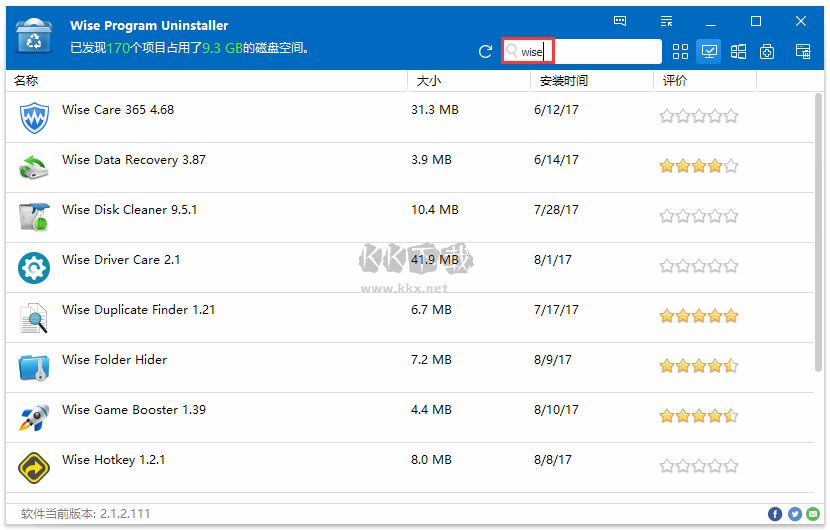Click the Wise Care 365 shield icon
This screenshot has height=530, width=830.
pos(34,118)
